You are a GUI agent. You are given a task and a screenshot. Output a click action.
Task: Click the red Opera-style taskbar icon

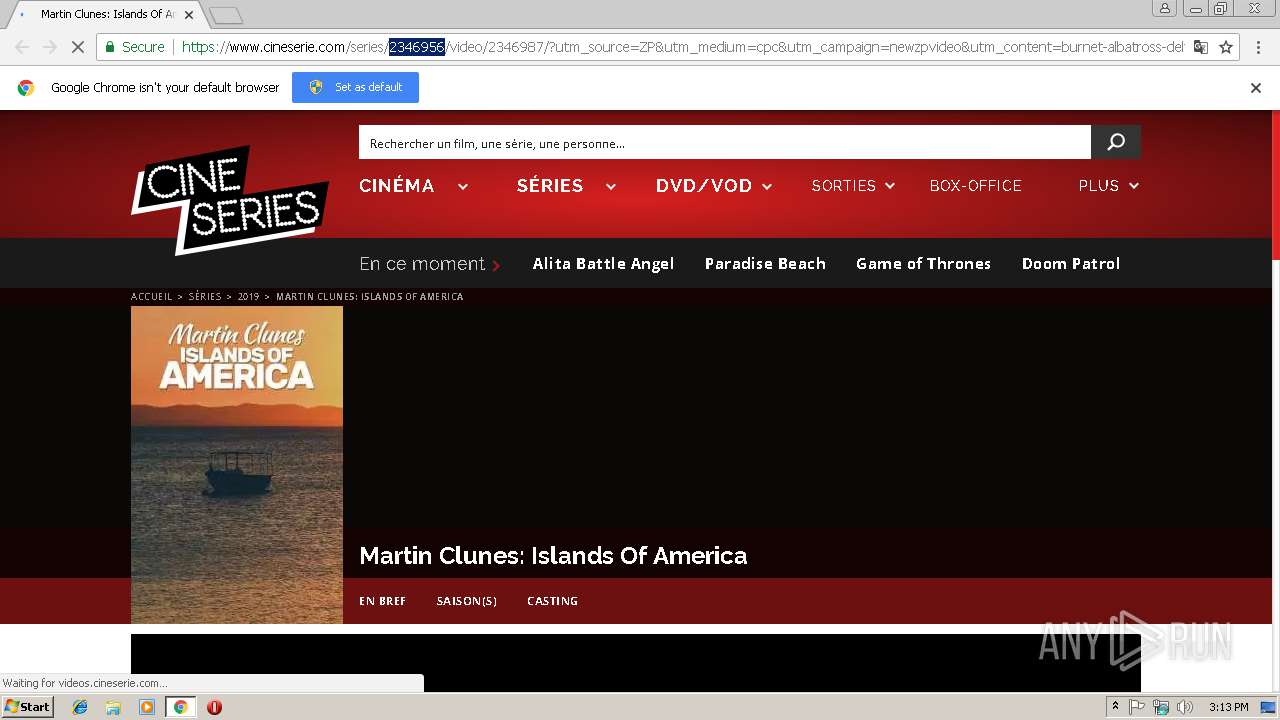point(214,707)
